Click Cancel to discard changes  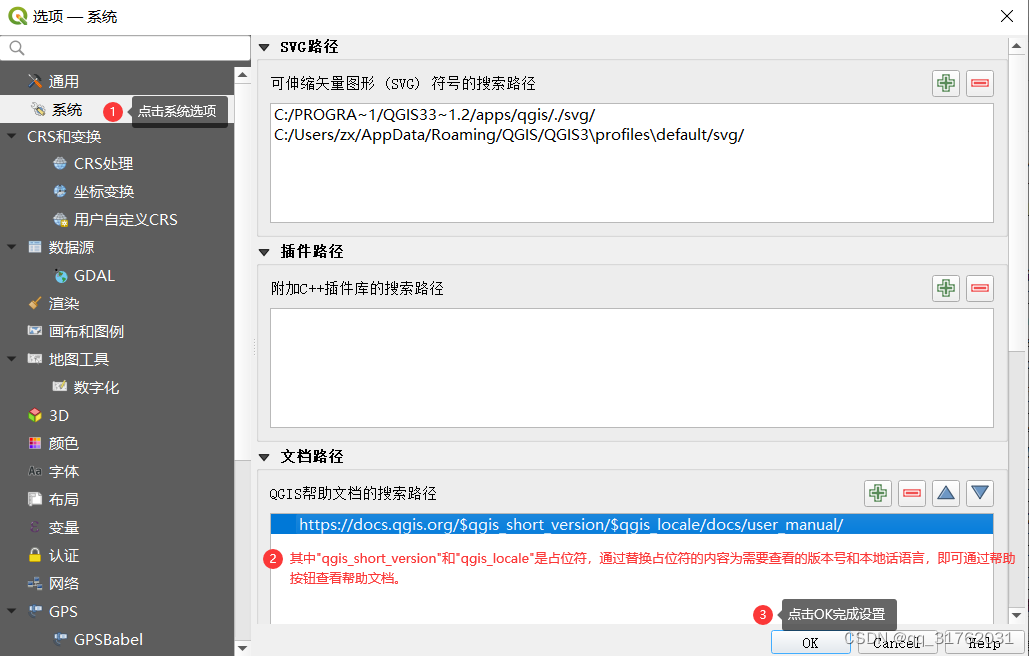[896, 643]
